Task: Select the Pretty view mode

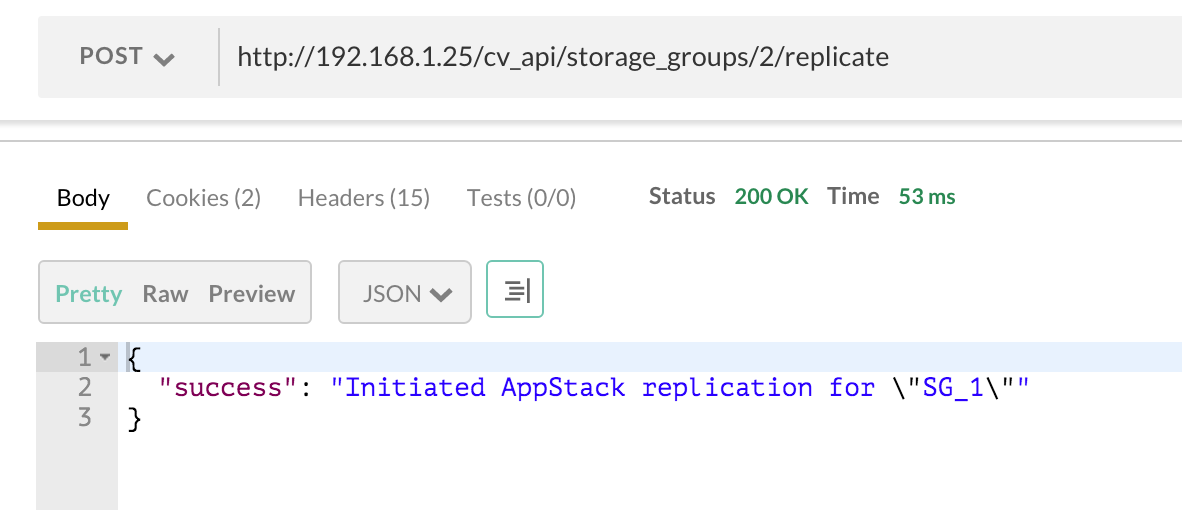Action: [x=89, y=294]
